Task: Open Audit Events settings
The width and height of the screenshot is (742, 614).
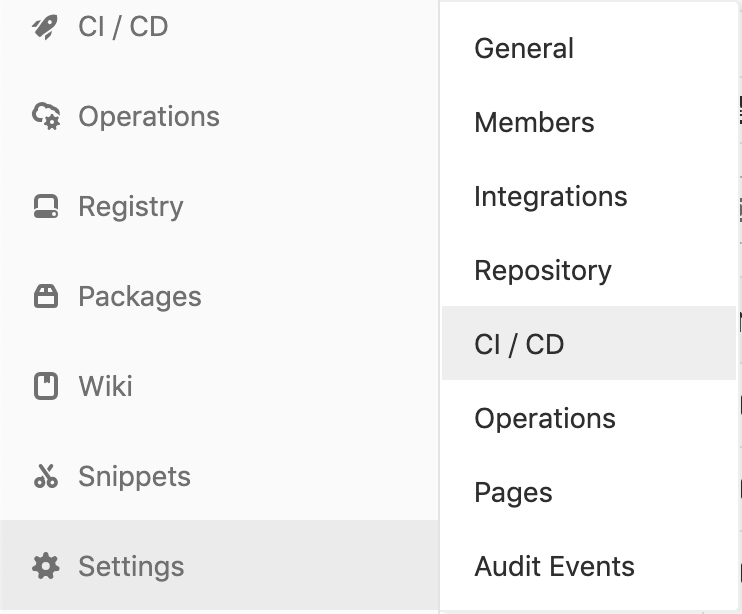Action: [x=554, y=567]
